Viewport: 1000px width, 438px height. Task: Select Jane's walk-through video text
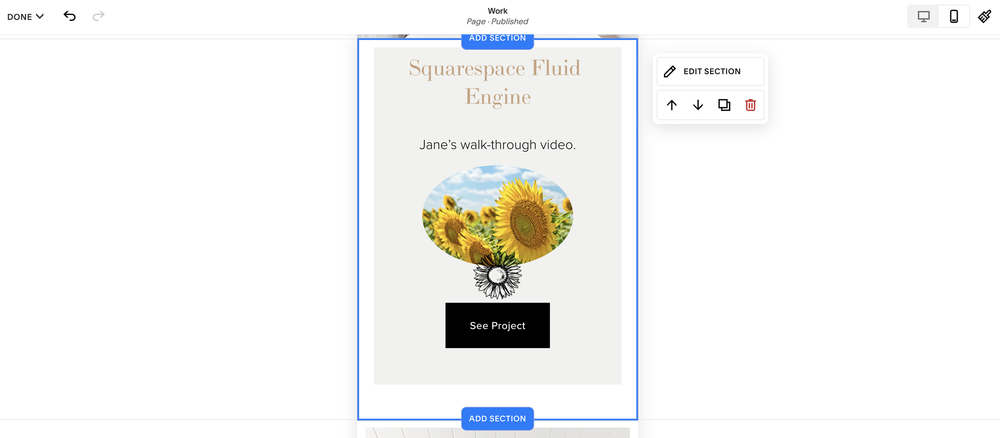tap(497, 145)
